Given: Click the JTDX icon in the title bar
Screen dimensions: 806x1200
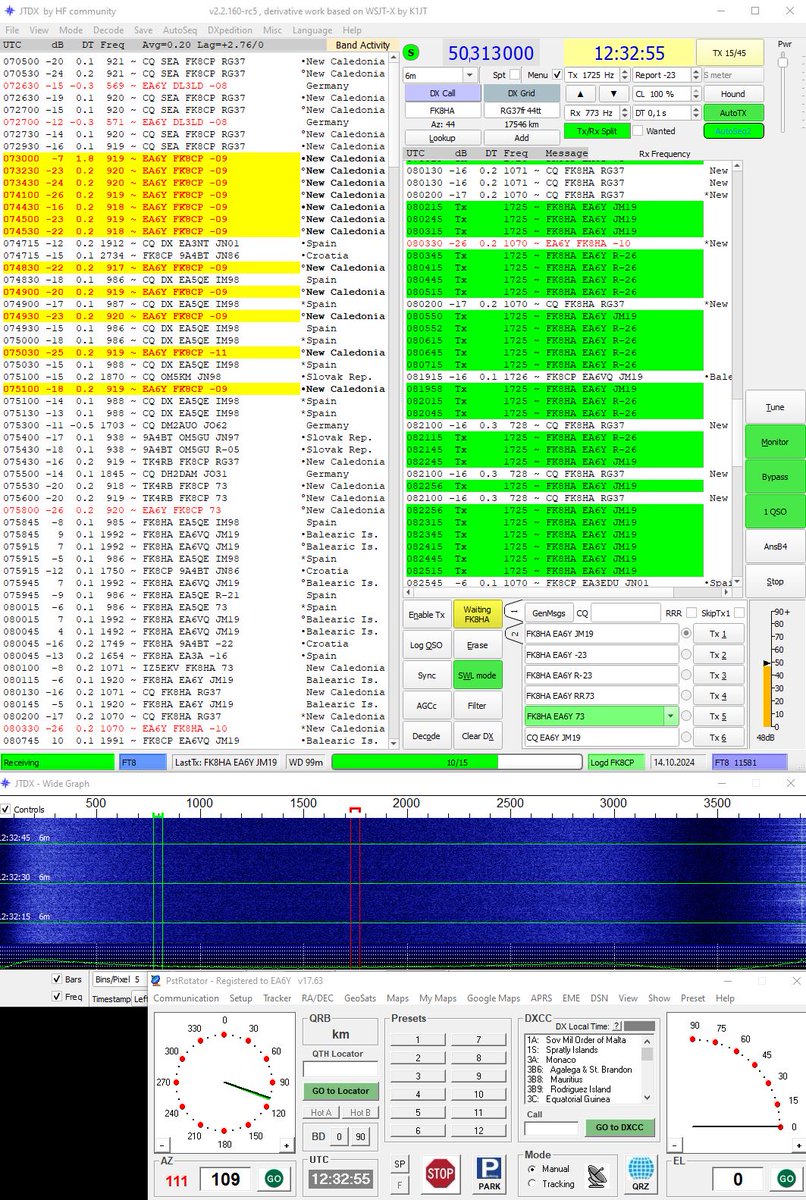Looking at the screenshot, I should (9, 11).
